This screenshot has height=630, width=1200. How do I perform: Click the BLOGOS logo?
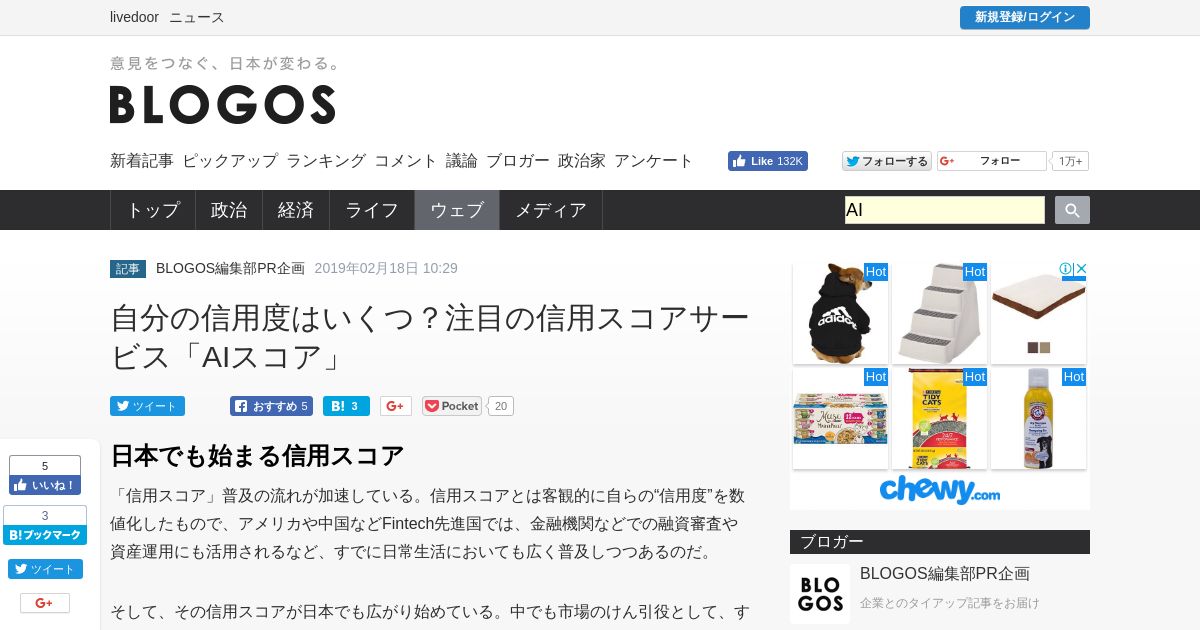[x=222, y=104]
